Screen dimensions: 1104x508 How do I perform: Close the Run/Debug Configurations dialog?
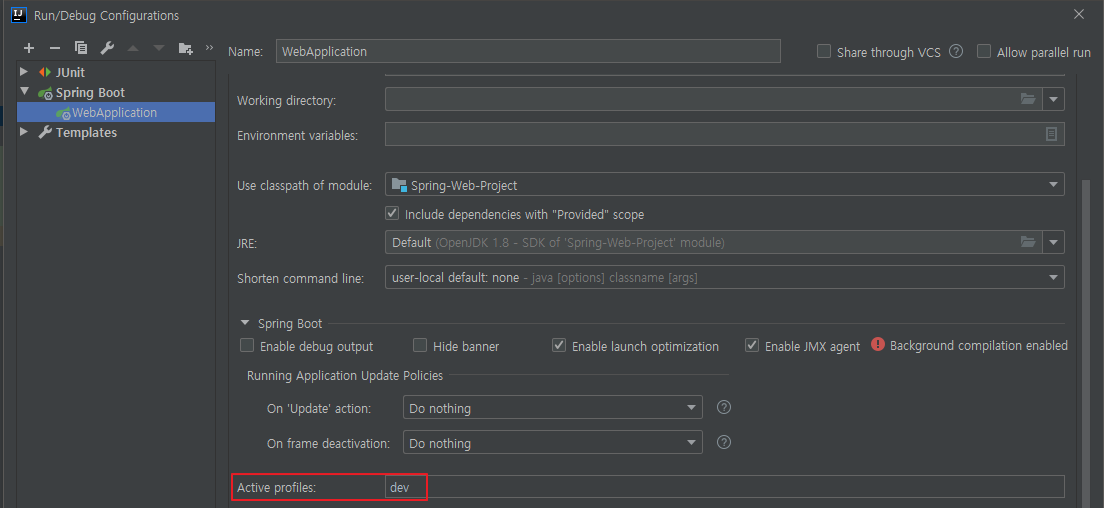[x=1078, y=14]
